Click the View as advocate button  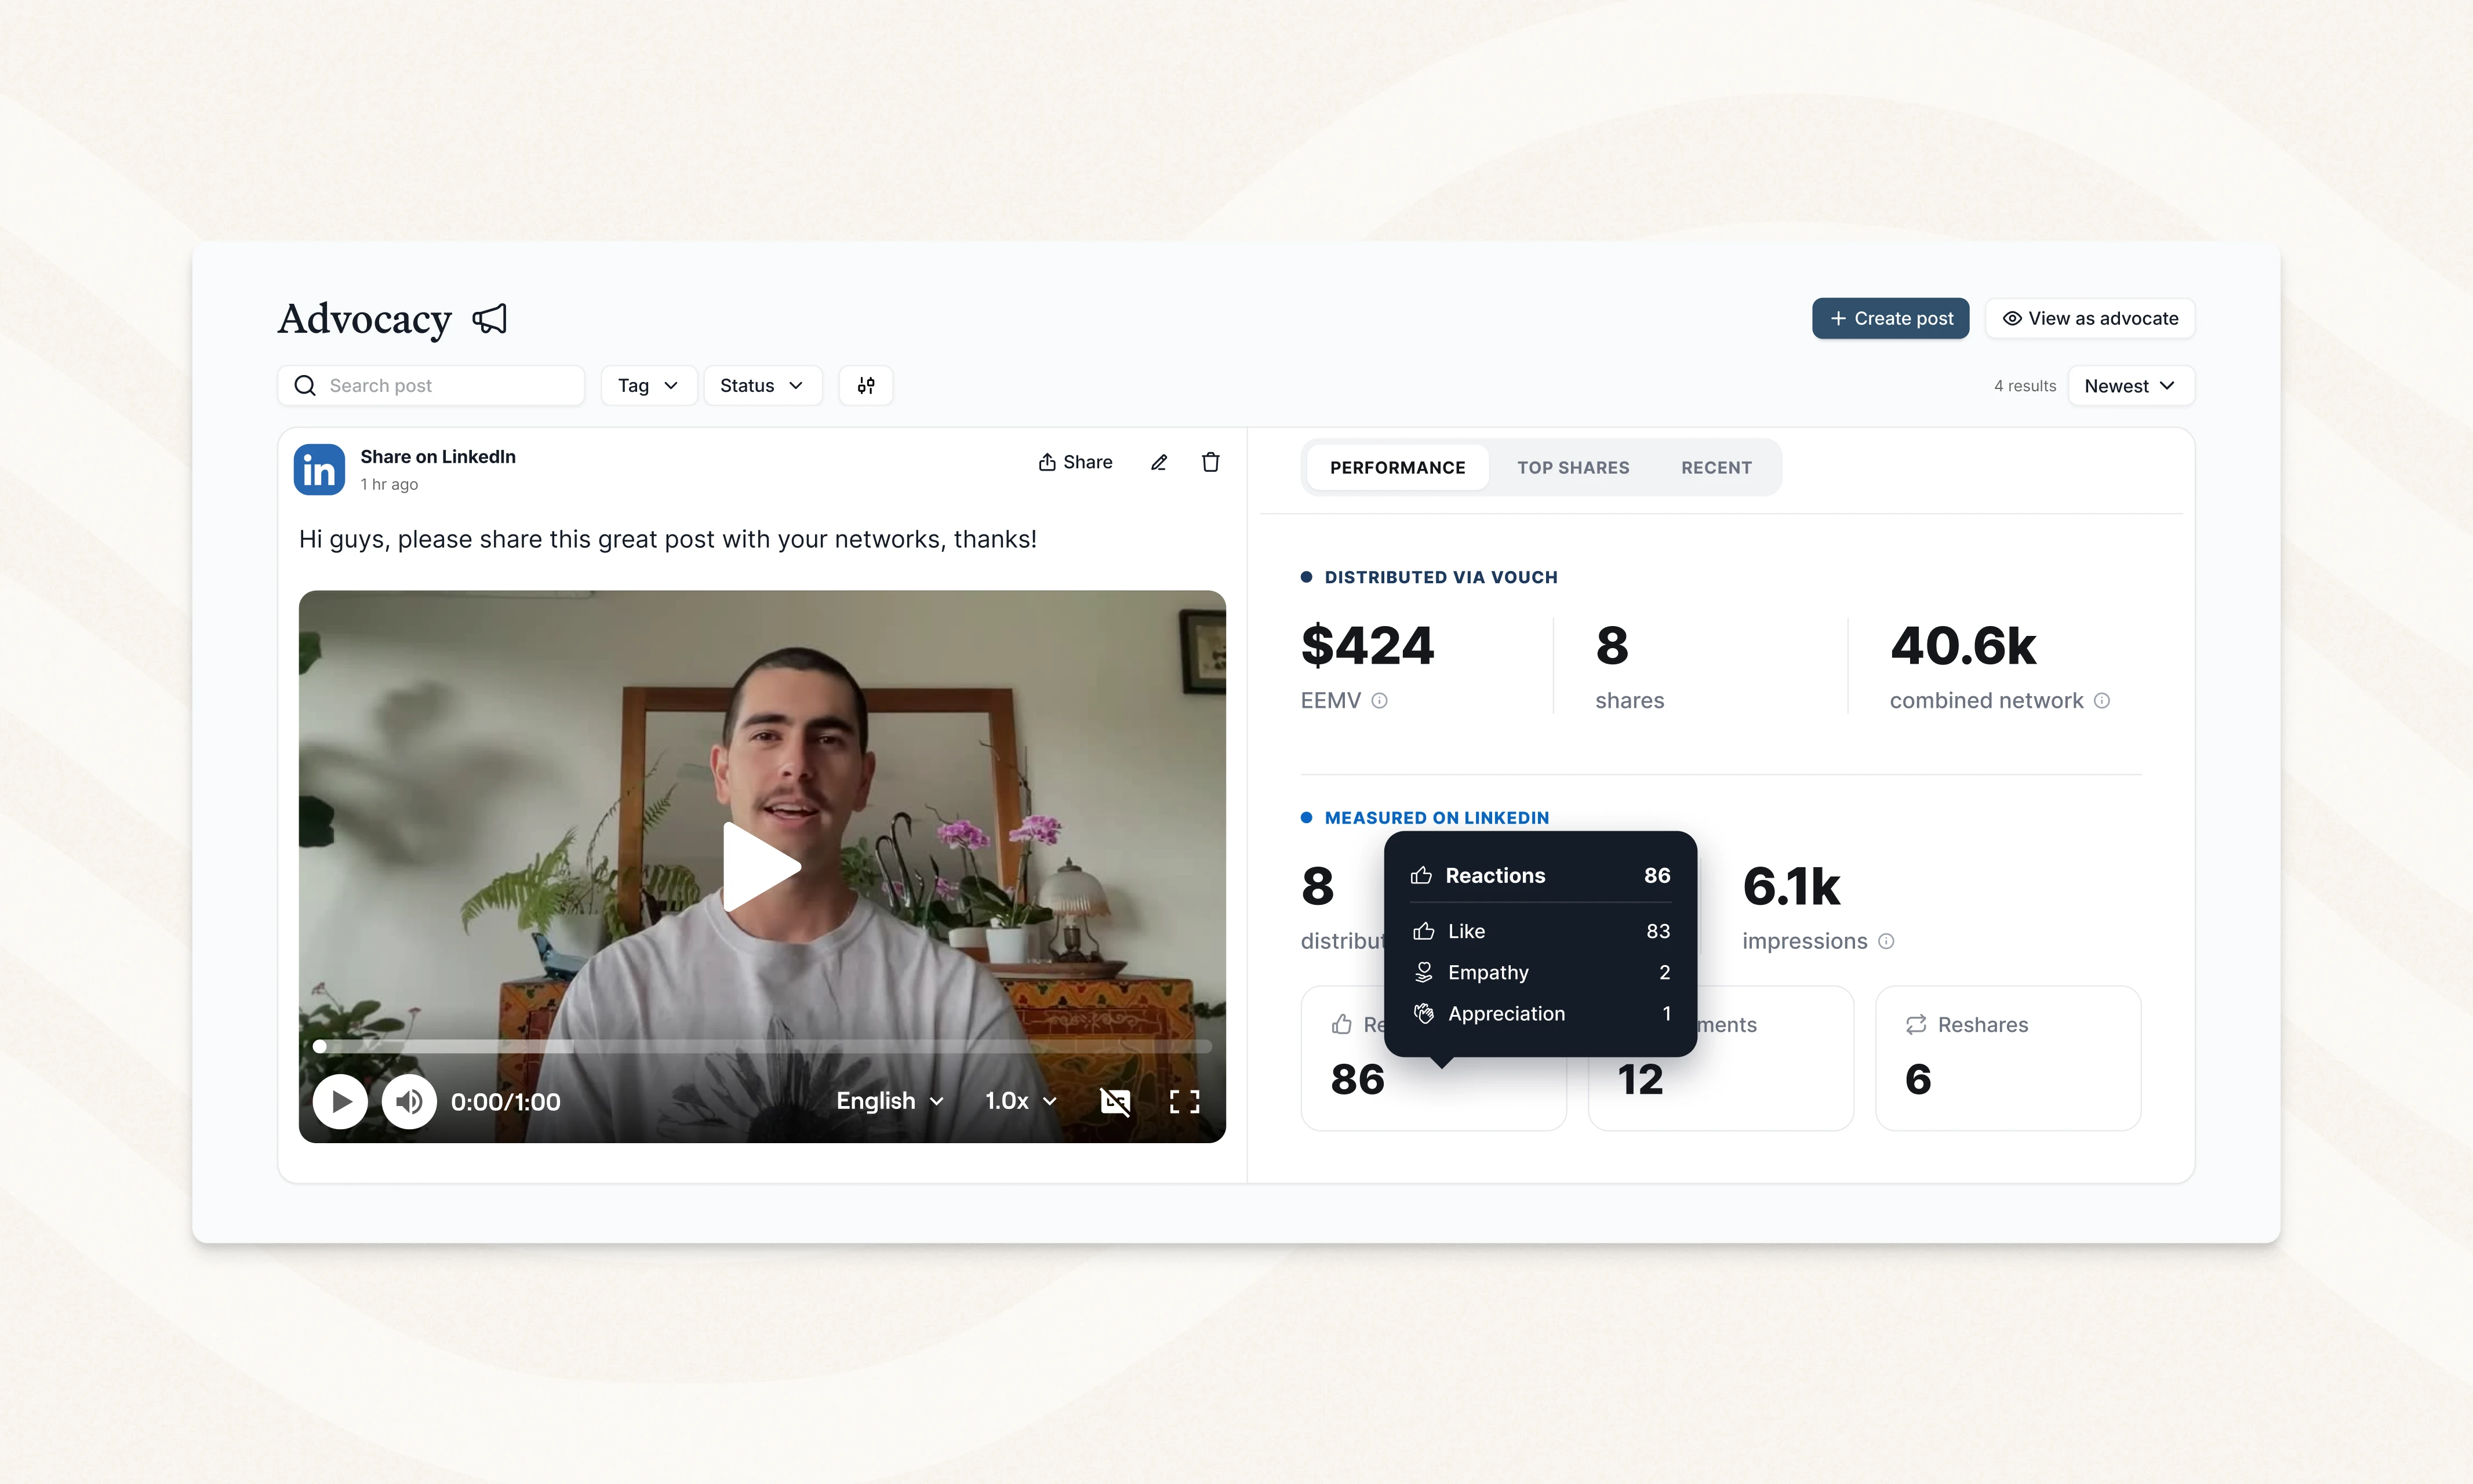tap(2090, 319)
